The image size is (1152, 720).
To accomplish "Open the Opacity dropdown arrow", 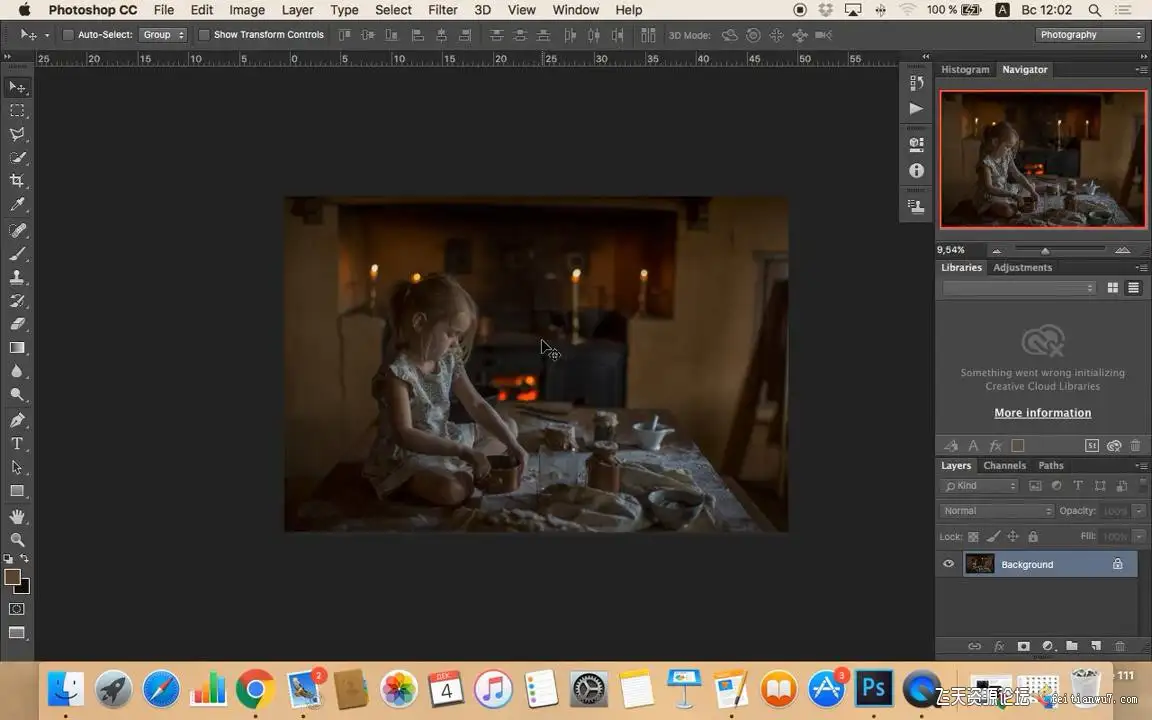I will tap(1139, 511).
